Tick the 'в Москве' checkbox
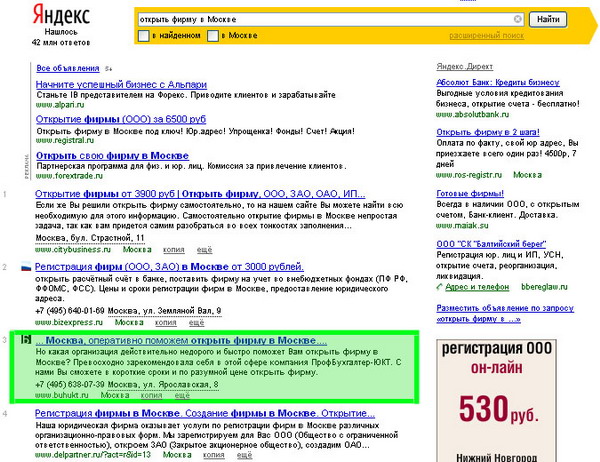The height and width of the screenshot is (462, 600). (213, 36)
